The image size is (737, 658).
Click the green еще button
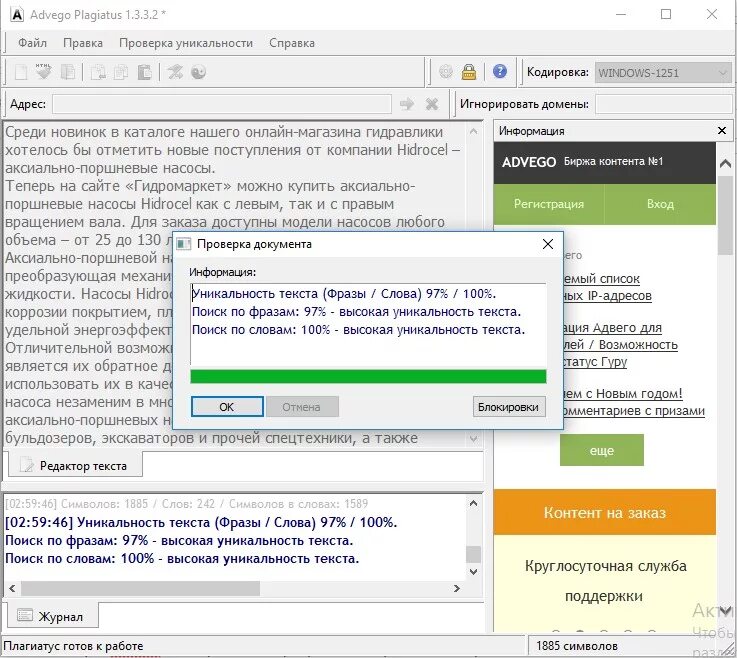[x=602, y=450]
